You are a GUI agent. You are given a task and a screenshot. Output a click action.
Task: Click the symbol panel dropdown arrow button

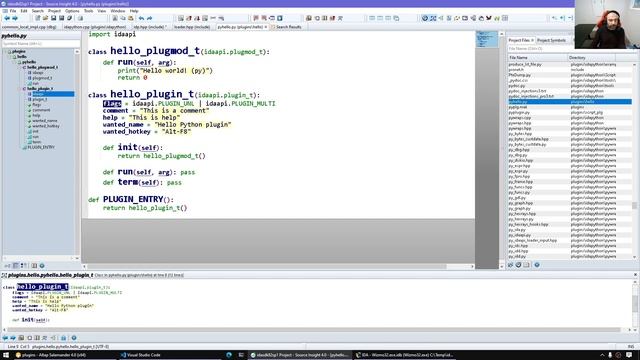coord(77,51)
